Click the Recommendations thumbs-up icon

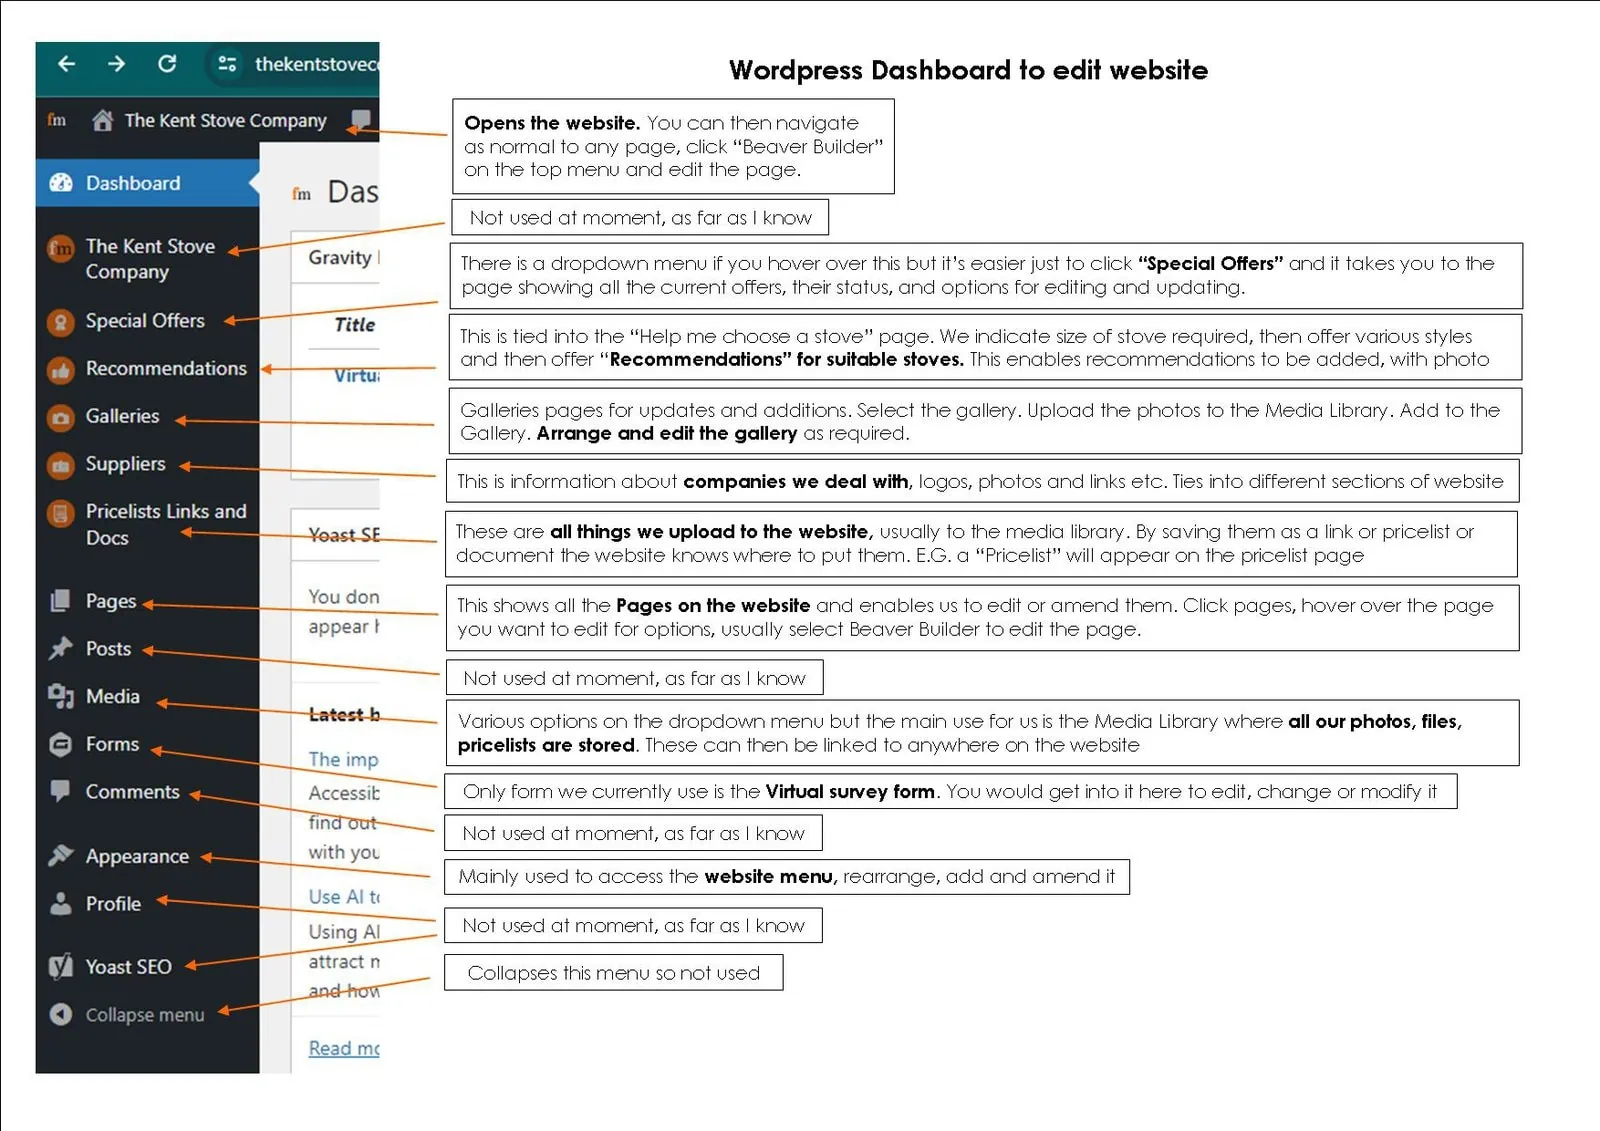pos(61,370)
